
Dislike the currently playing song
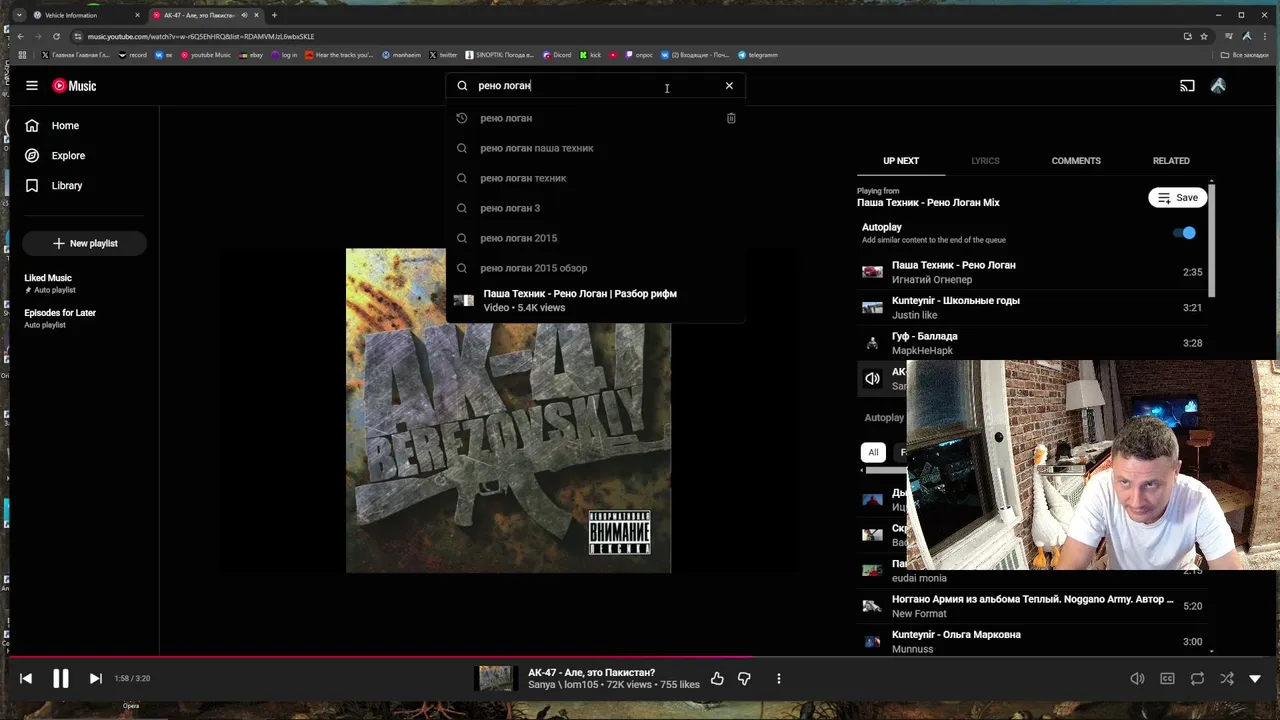[x=744, y=678]
